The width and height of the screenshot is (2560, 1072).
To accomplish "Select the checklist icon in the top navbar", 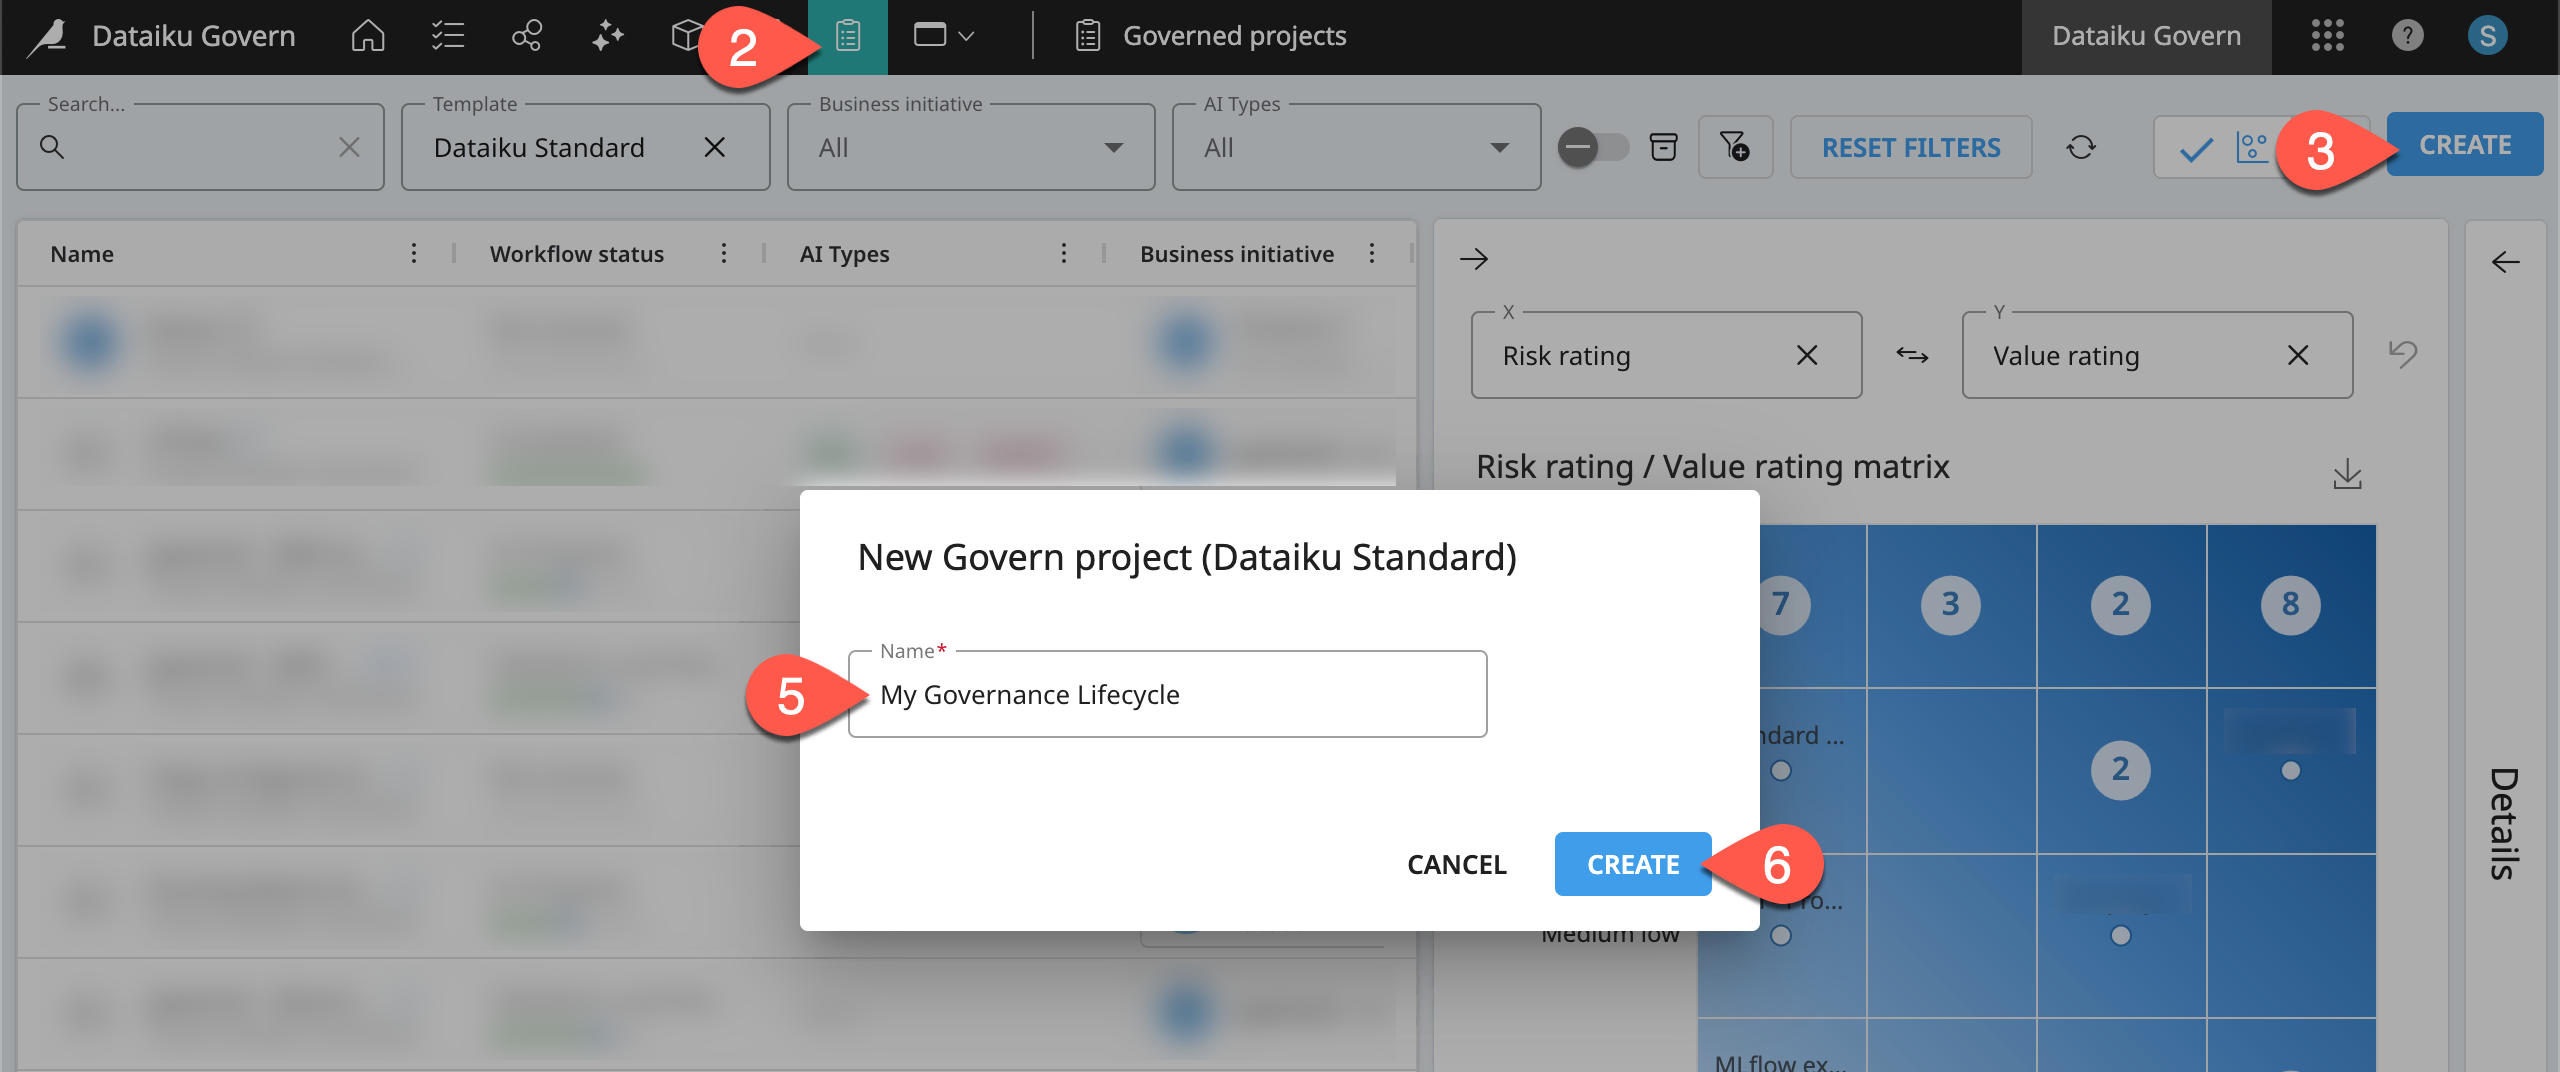I will pyautogui.click(x=447, y=35).
